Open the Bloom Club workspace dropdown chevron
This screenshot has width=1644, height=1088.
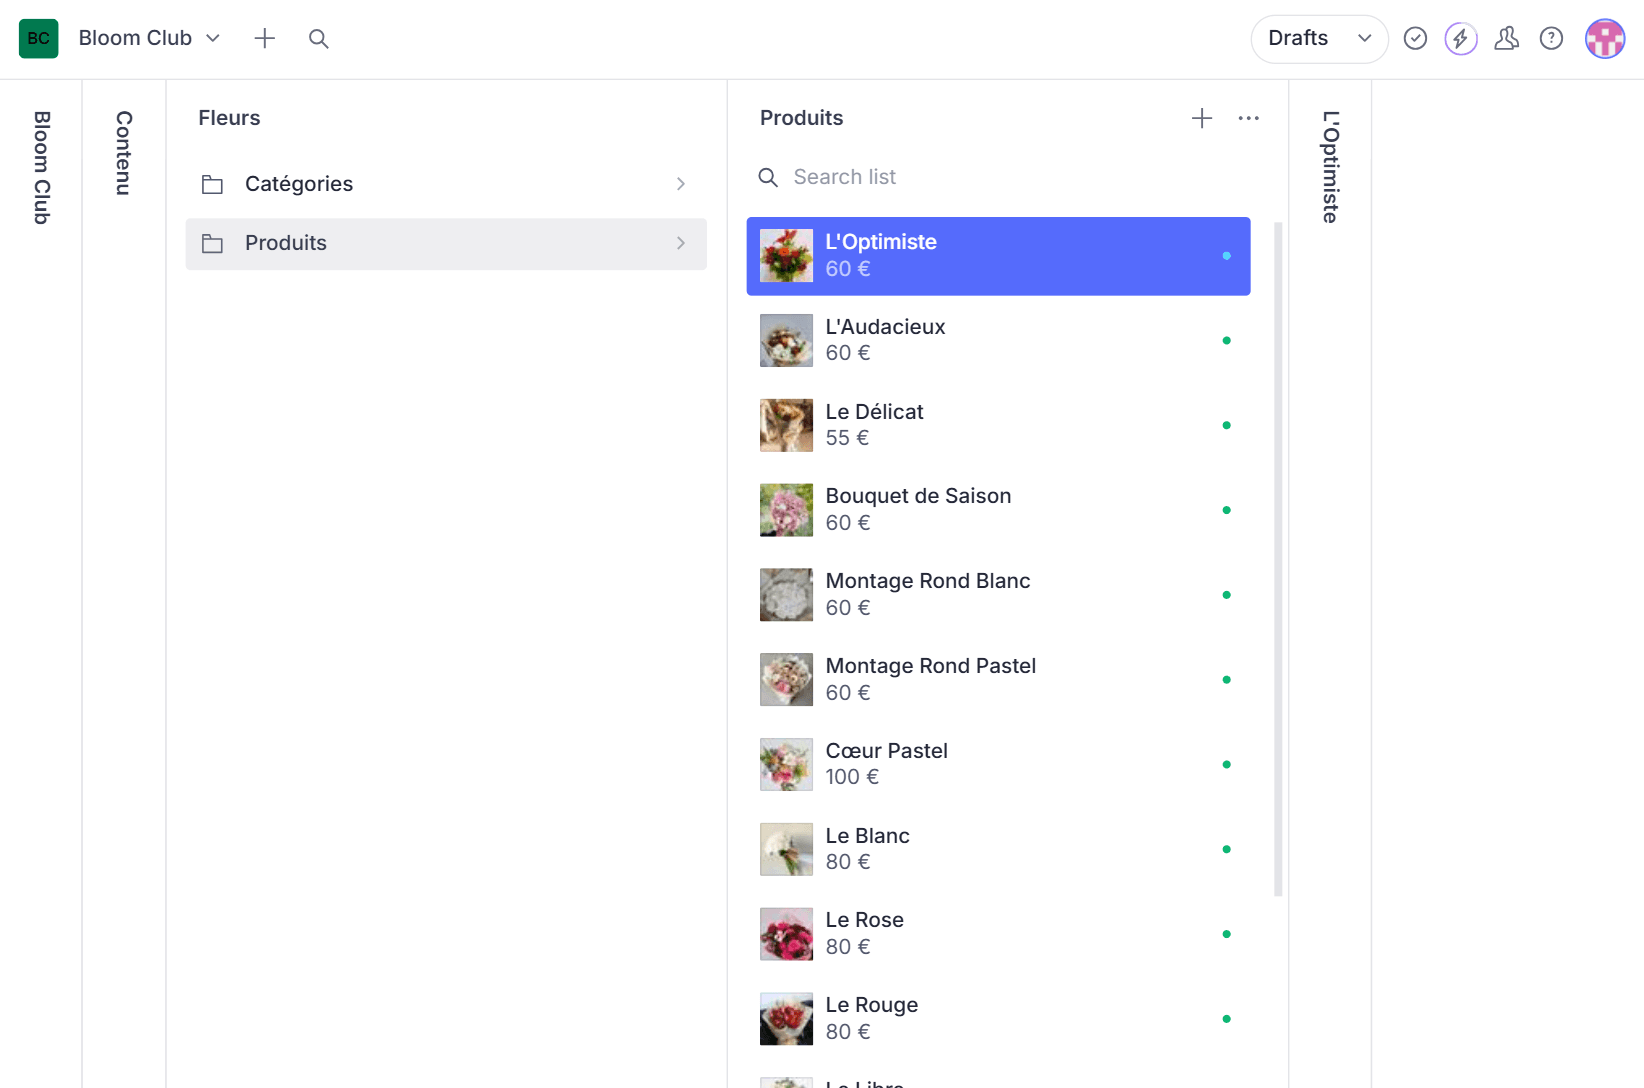[212, 38]
